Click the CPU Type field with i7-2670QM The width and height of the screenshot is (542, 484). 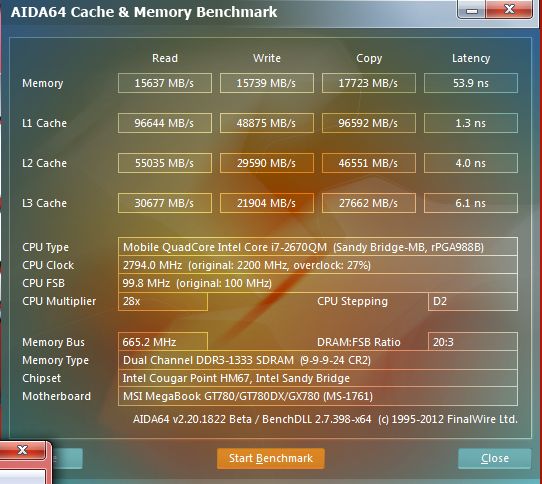318,247
